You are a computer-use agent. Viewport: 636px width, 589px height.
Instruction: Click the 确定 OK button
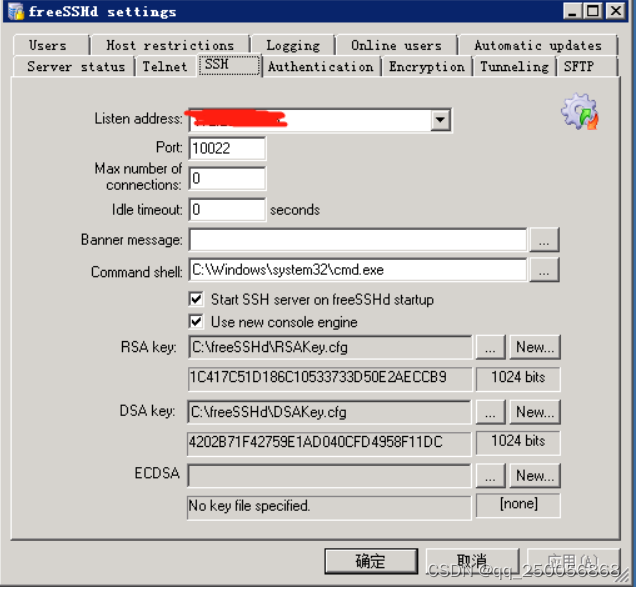coord(371,561)
